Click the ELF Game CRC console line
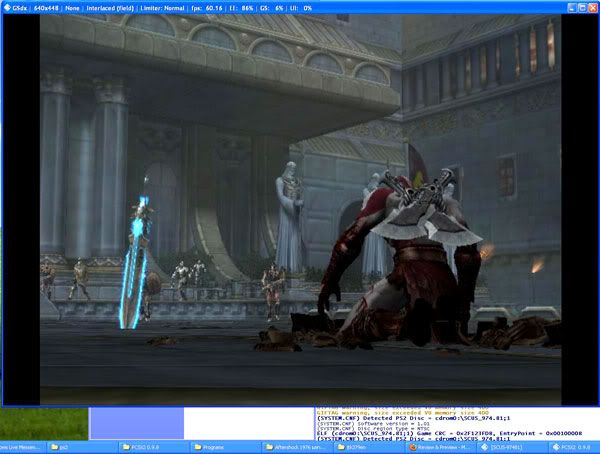600x454 pixels. click(449, 433)
